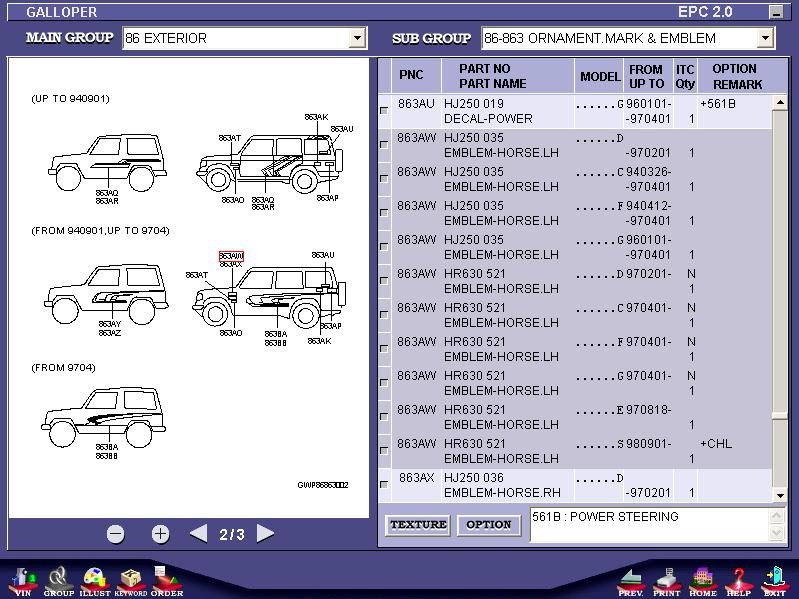Click the MODEL column header
Image resolution: width=799 pixels, height=599 pixels.
[600, 76]
